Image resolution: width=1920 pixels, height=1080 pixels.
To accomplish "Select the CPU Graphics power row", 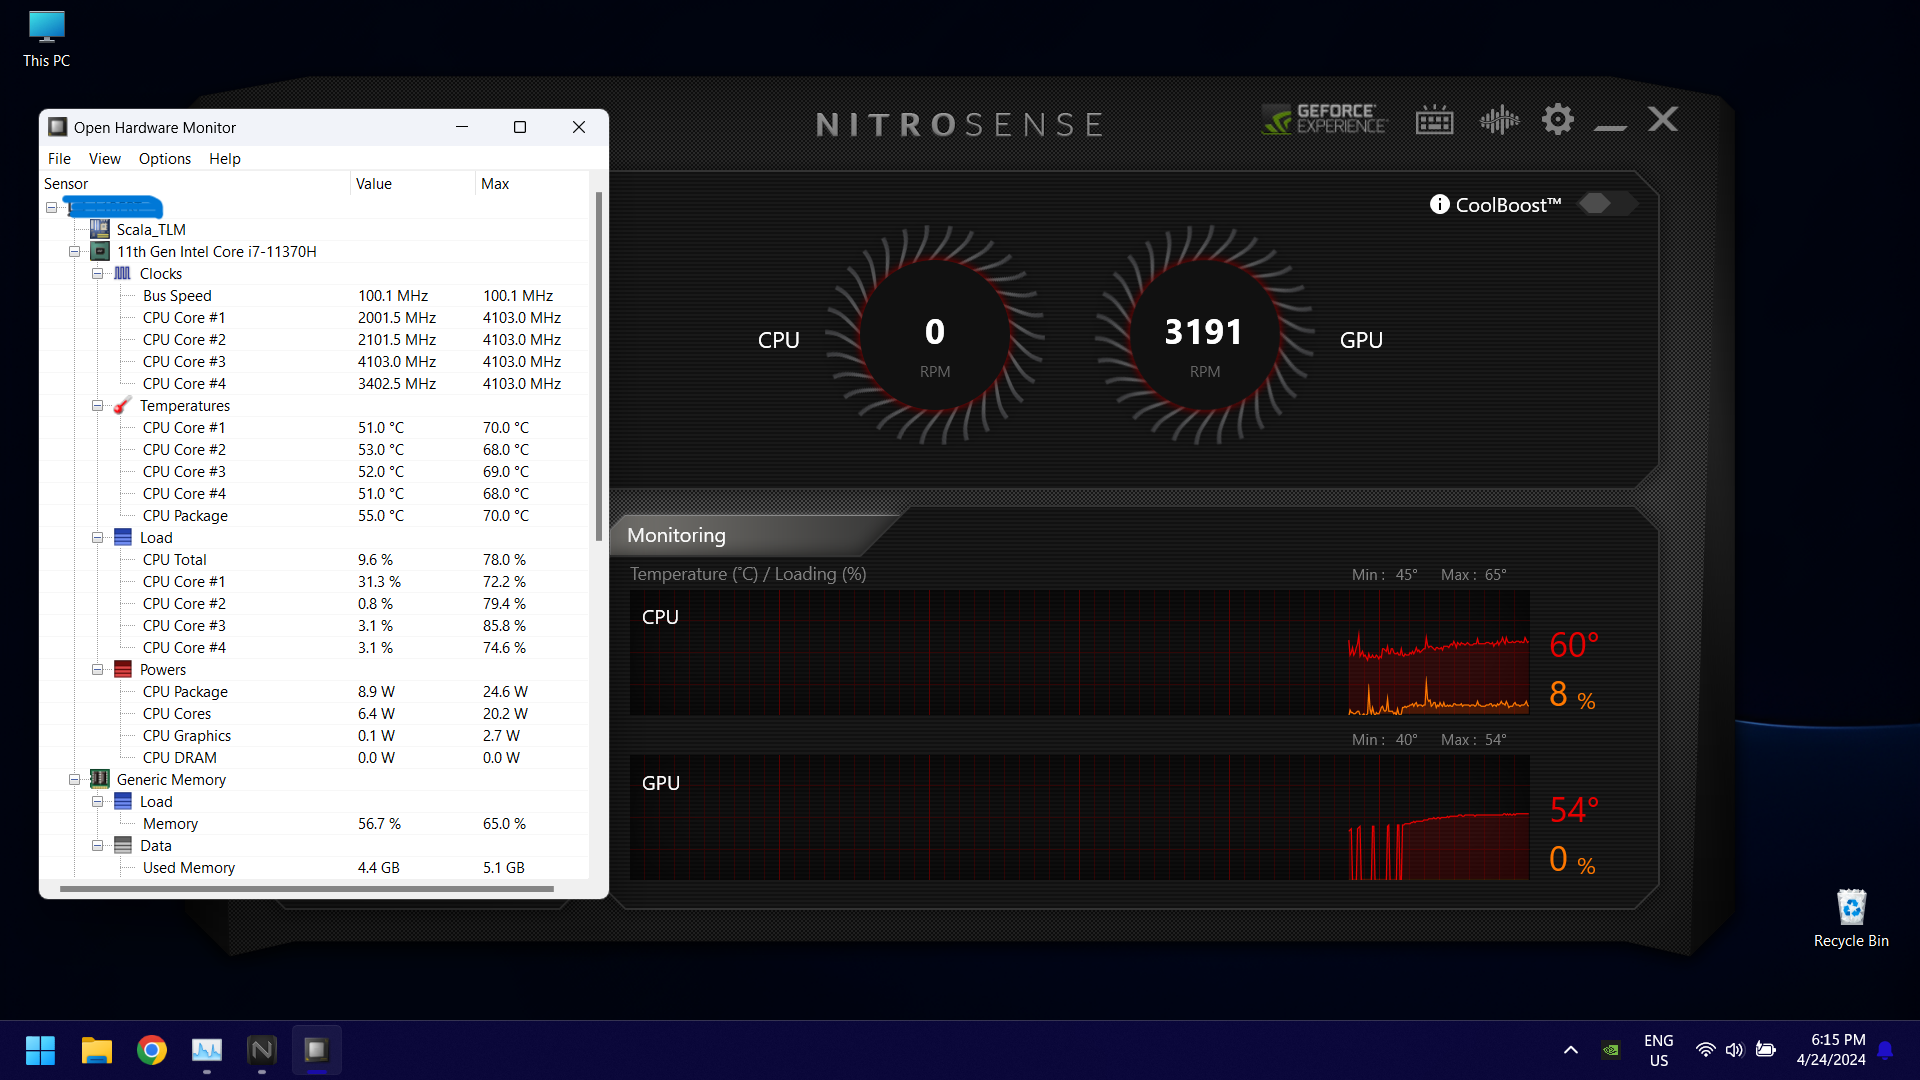I will tap(314, 736).
